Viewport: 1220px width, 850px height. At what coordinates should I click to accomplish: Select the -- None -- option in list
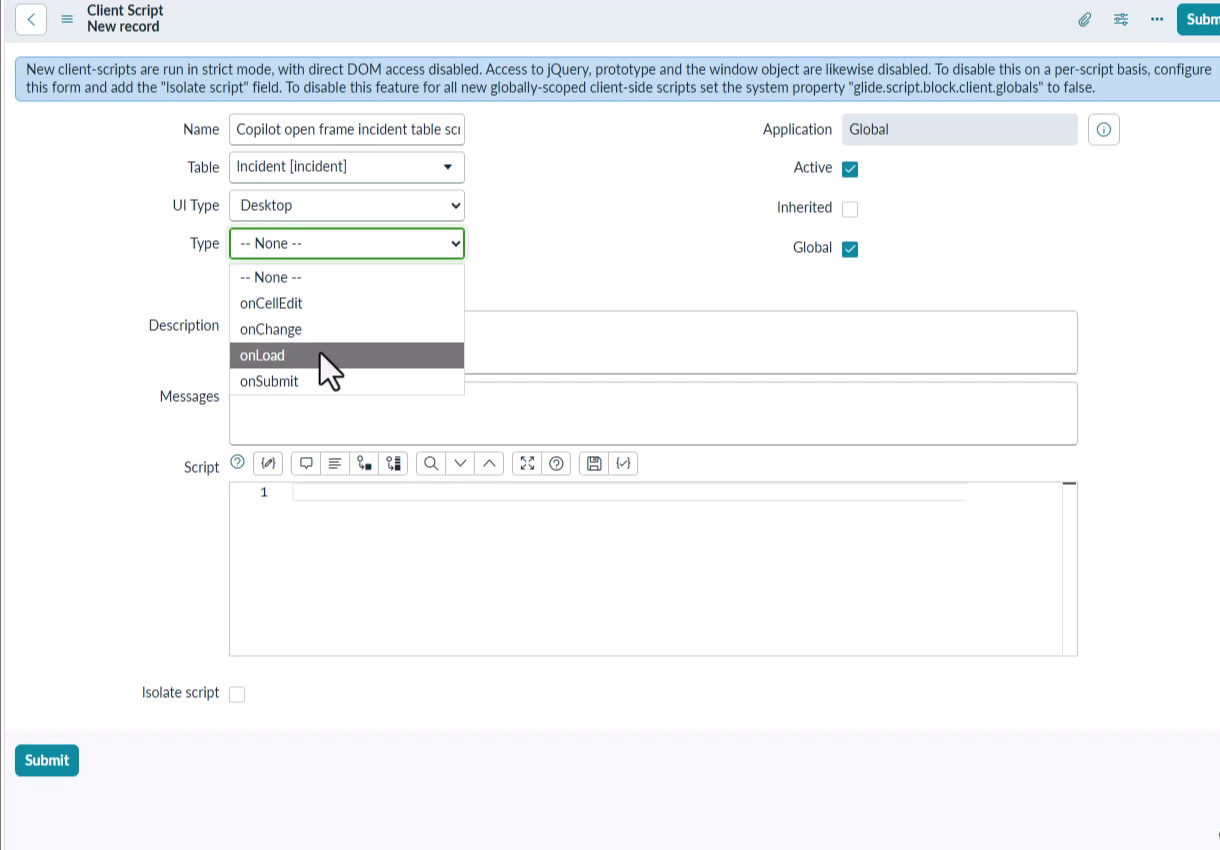tap(347, 277)
